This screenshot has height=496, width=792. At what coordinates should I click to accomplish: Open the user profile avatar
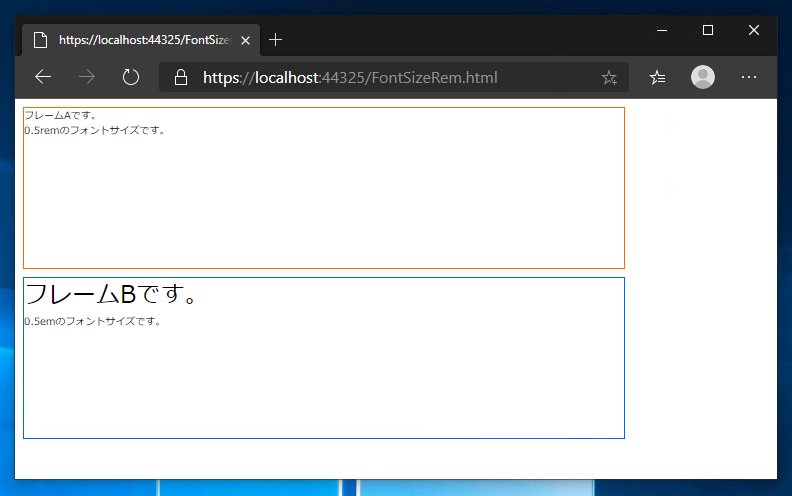tap(703, 77)
